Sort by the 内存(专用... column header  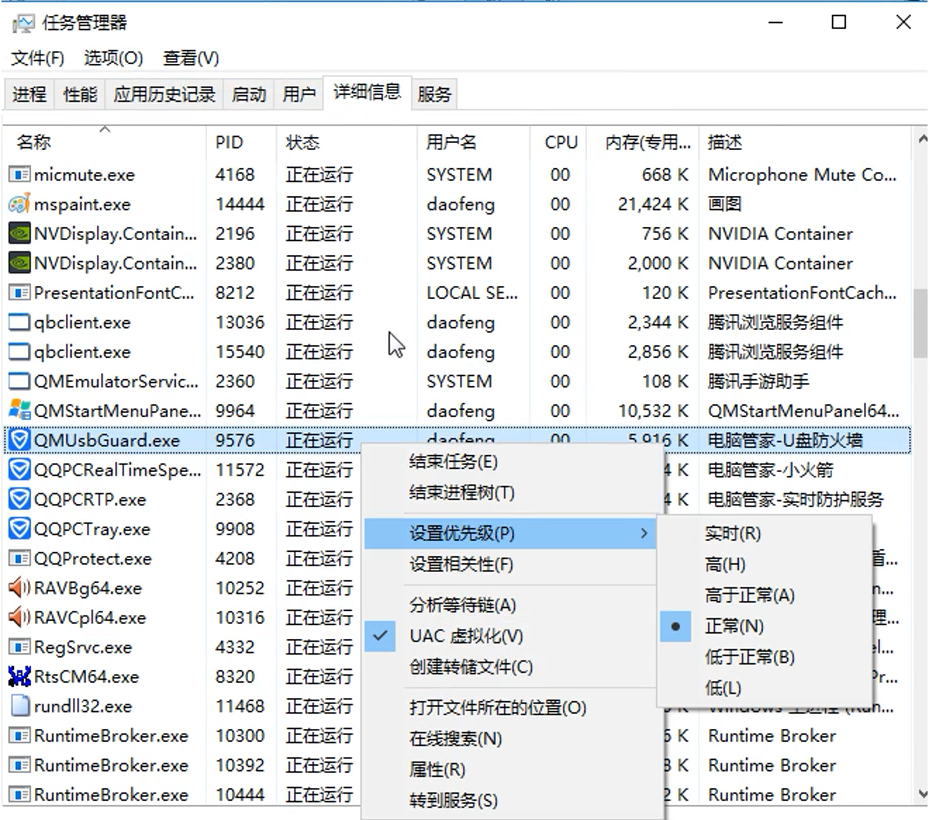643,143
